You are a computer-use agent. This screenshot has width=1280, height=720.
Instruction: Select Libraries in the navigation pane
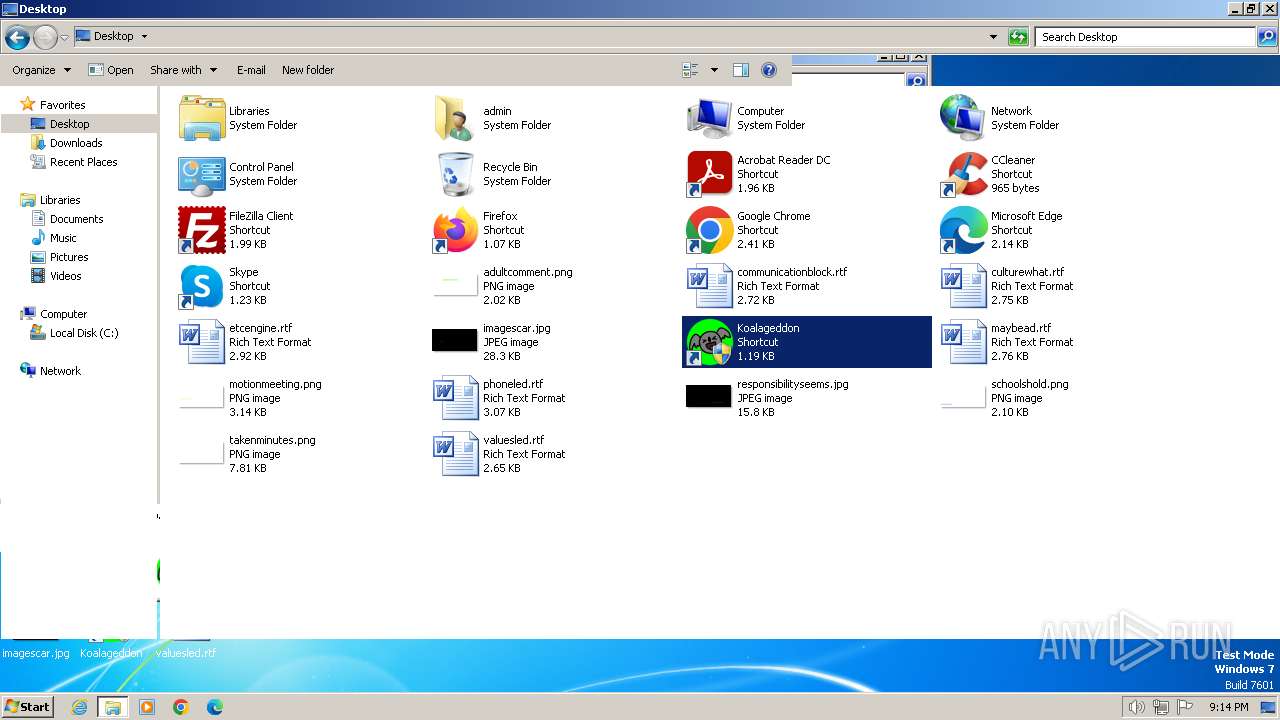[60, 200]
